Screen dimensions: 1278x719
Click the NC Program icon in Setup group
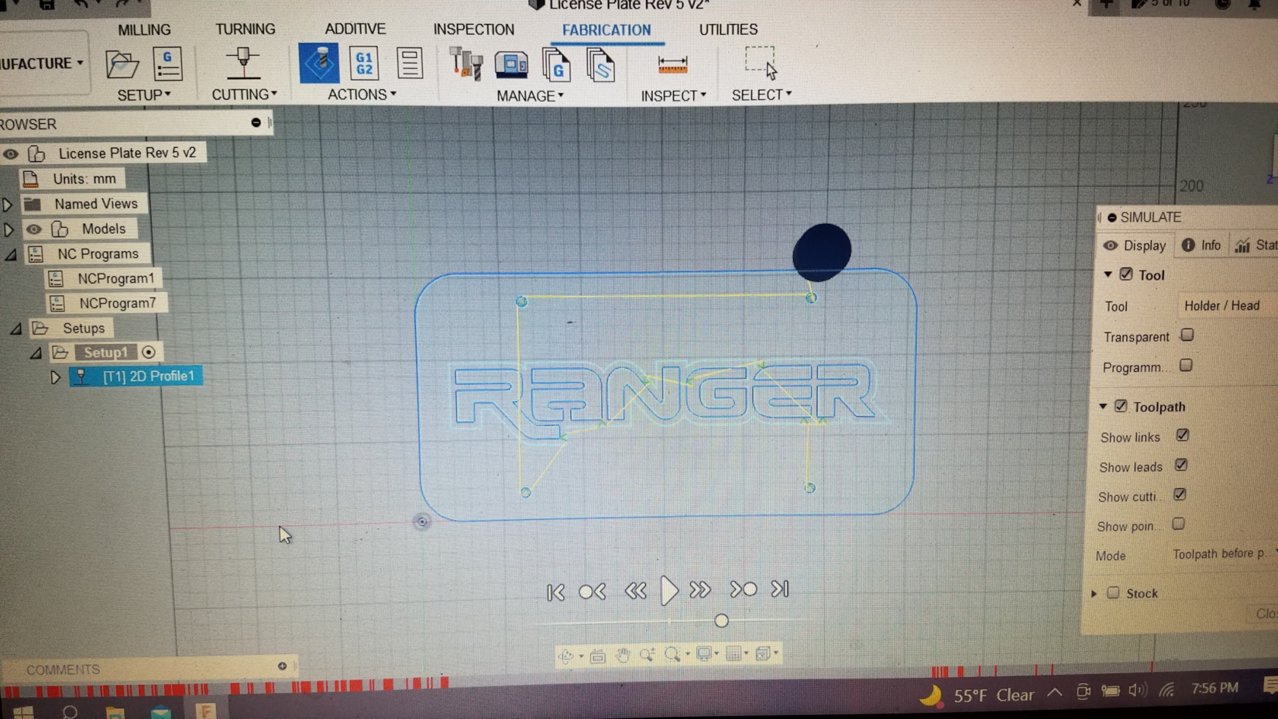(168, 64)
